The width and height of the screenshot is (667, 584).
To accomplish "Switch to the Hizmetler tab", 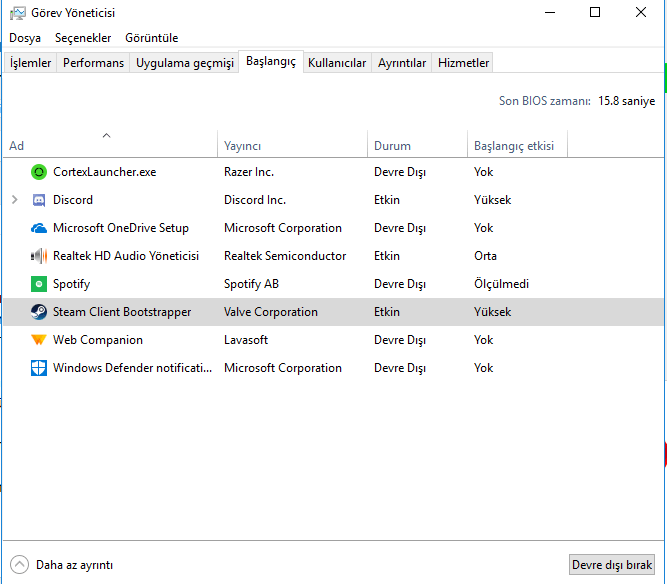I will (464, 63).
